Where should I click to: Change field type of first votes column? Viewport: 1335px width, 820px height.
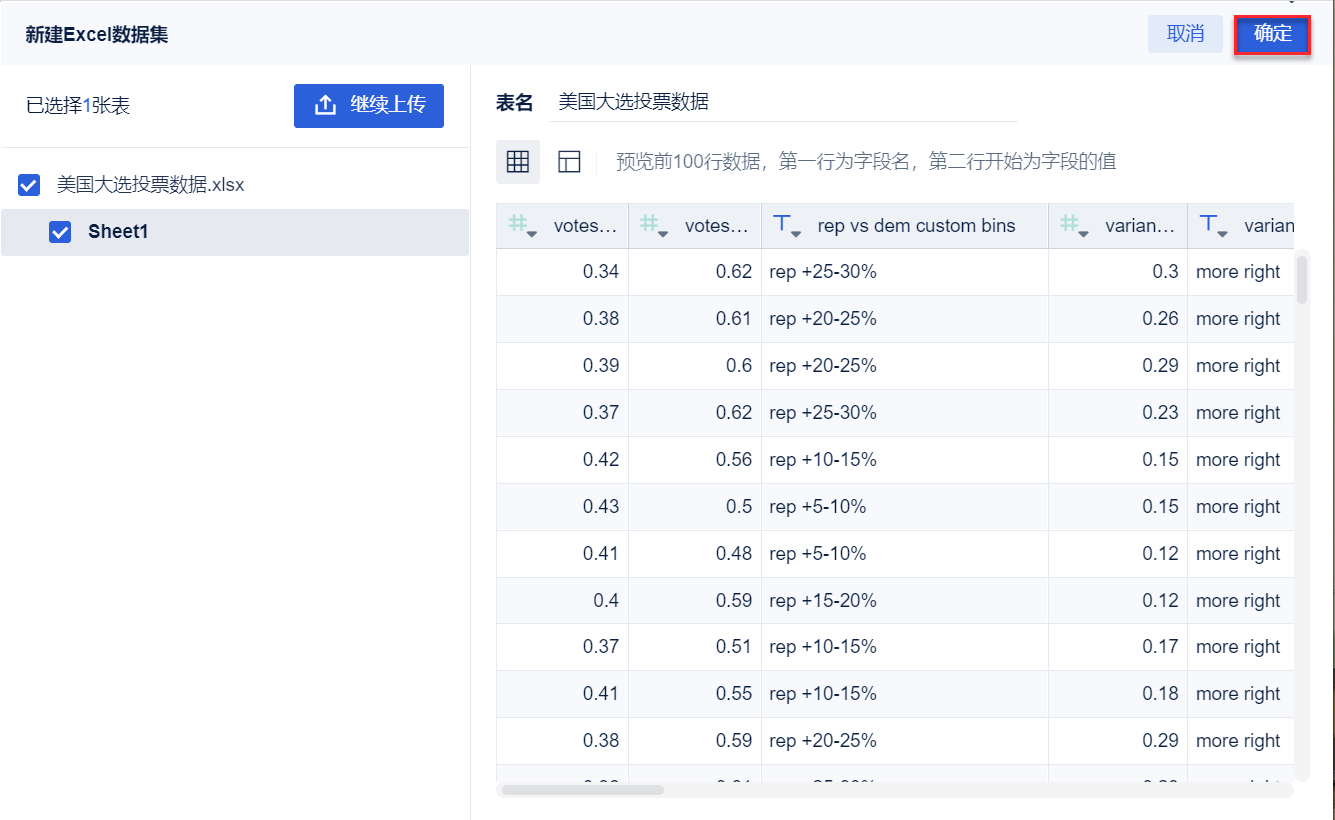tap(519, 226)
